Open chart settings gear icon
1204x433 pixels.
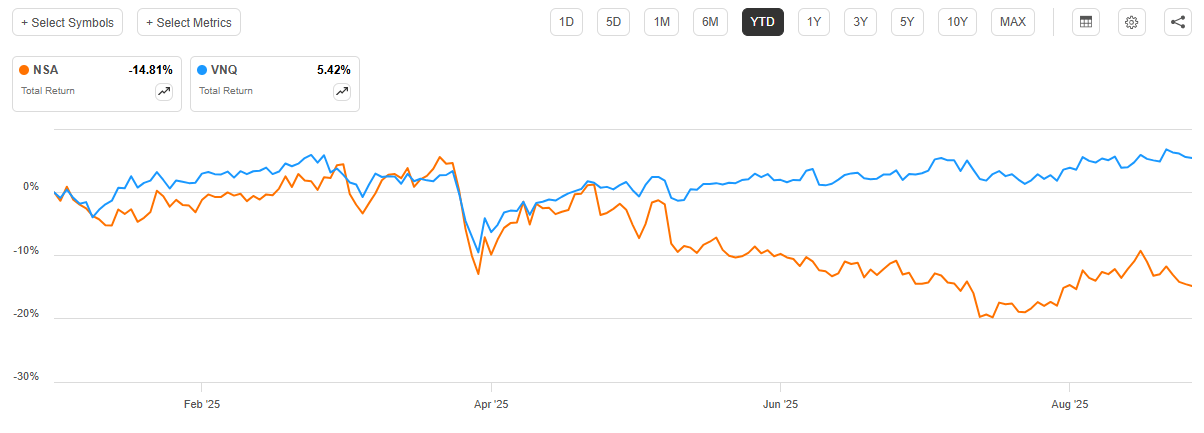[x=1132, y=22]
